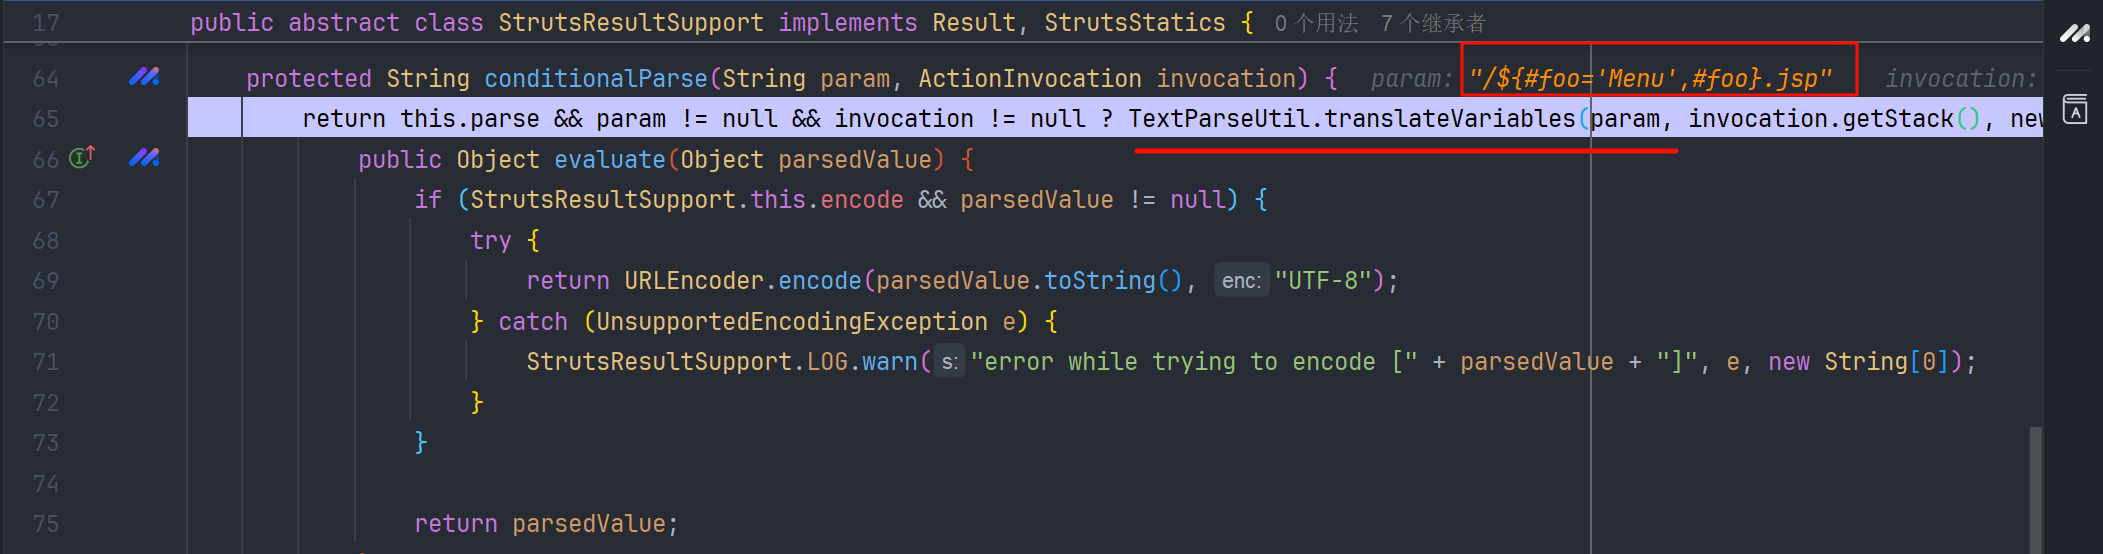Screen dimensions: 2103x554
Task: Open the "7 个继承者" inheritors hint
Action: click(x=1433, y=23)
